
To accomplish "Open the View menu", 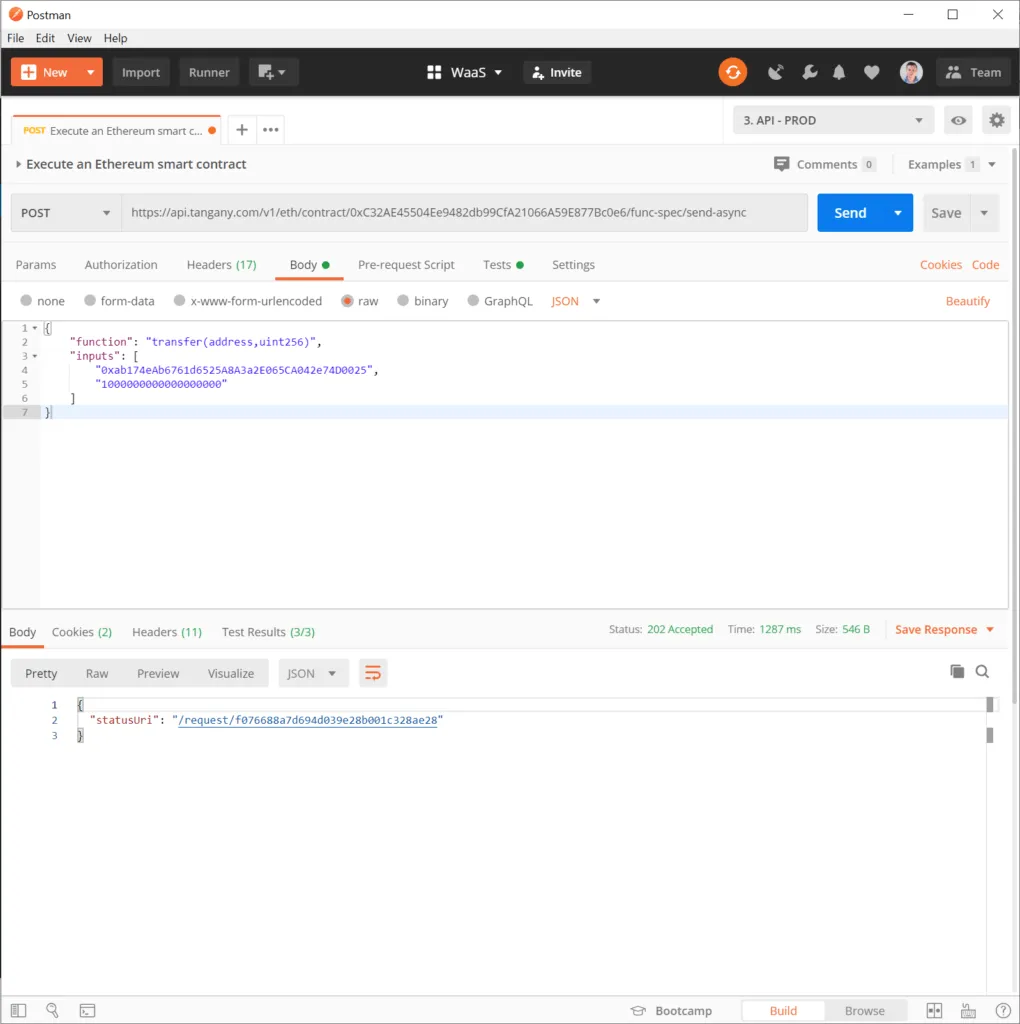I will (x=79, y=38).
